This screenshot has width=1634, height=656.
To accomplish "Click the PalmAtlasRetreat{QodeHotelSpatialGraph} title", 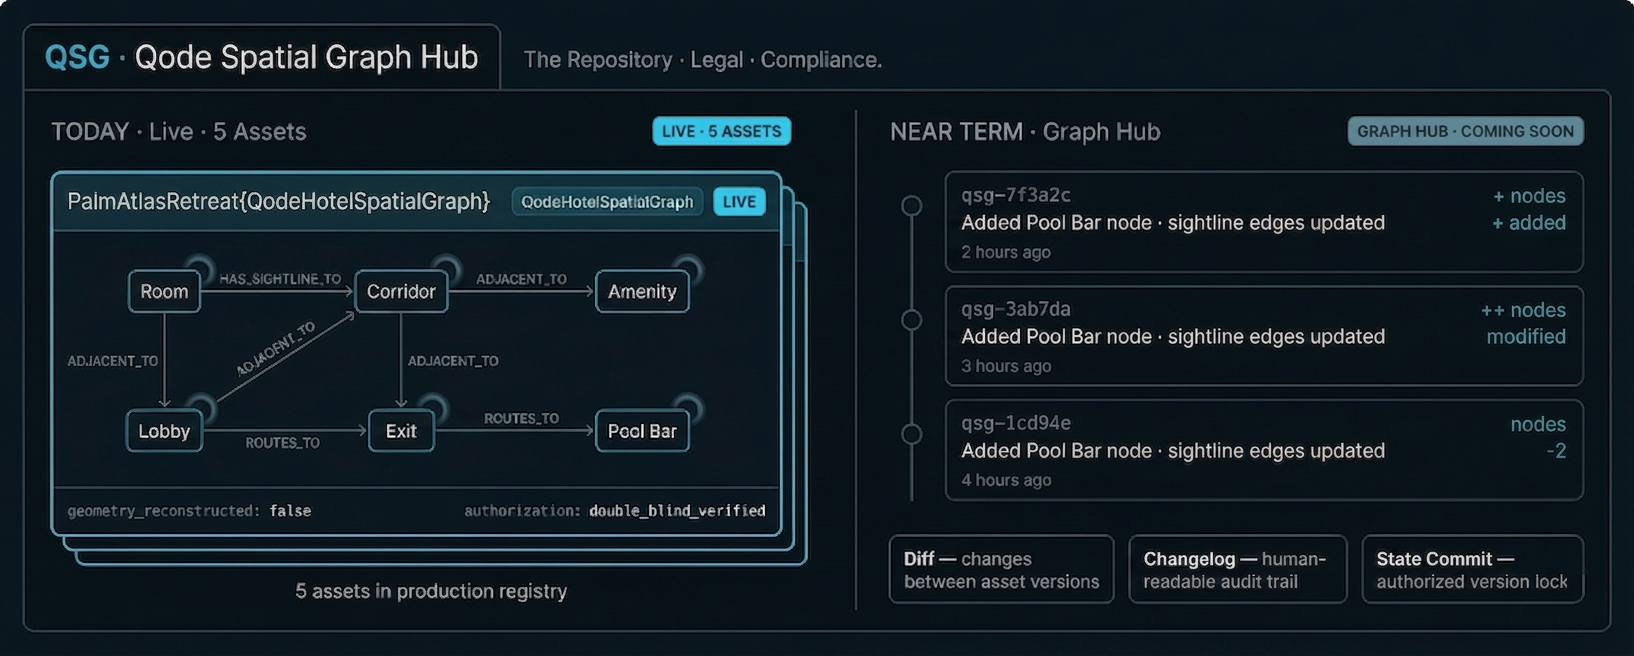I will click(x=279, y=201).
